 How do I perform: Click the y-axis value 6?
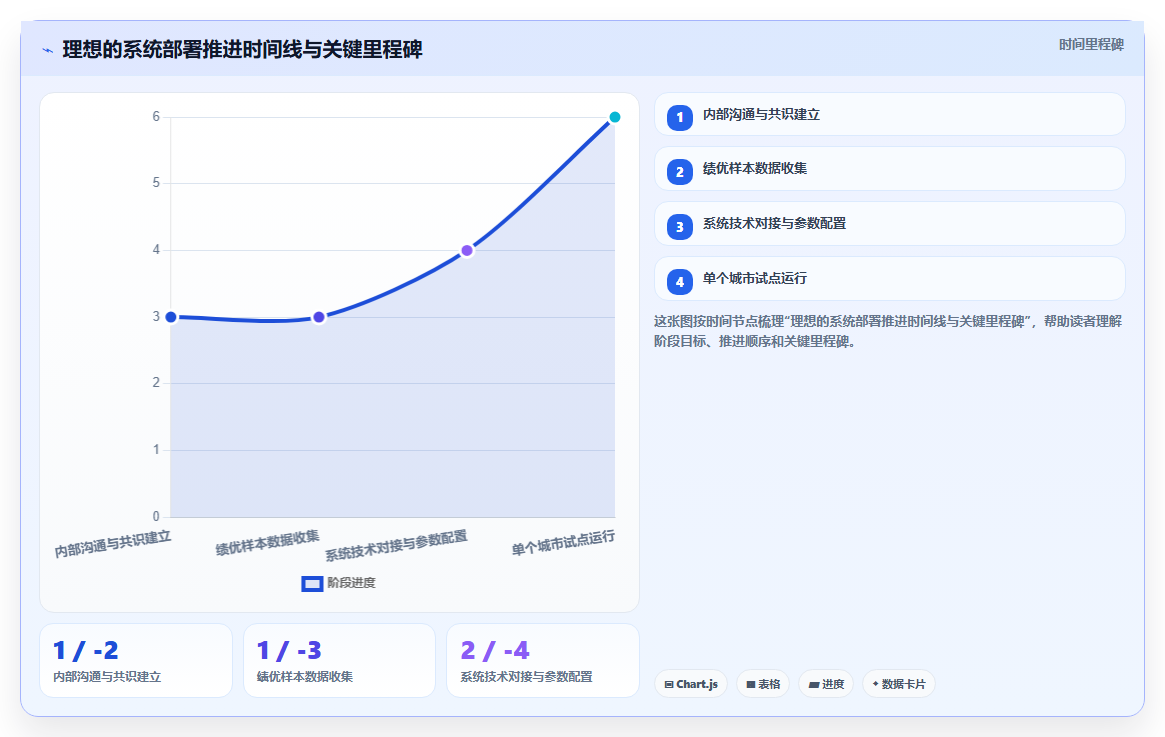[156, 117]
